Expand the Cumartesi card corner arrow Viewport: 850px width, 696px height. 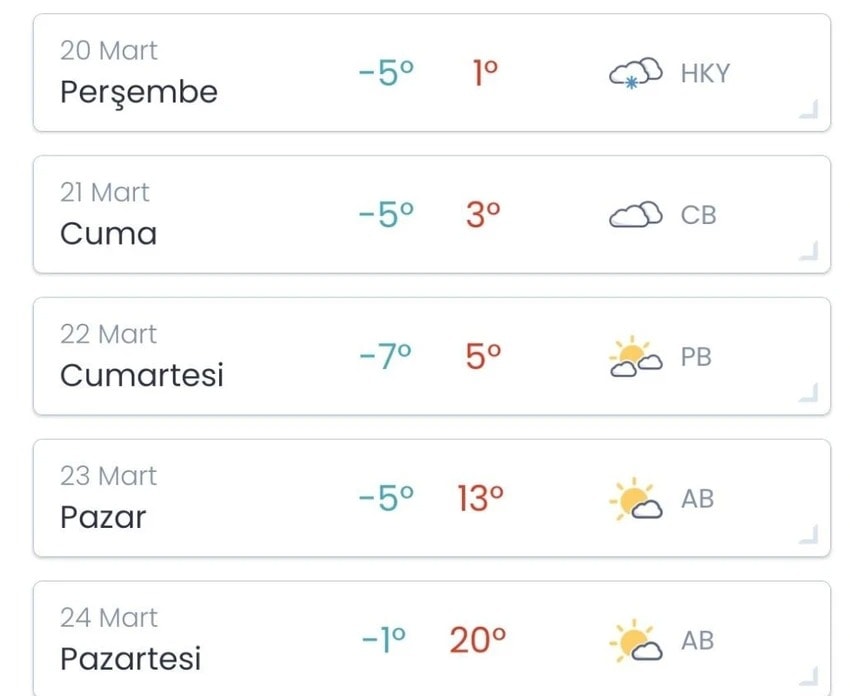click(808, 393)
